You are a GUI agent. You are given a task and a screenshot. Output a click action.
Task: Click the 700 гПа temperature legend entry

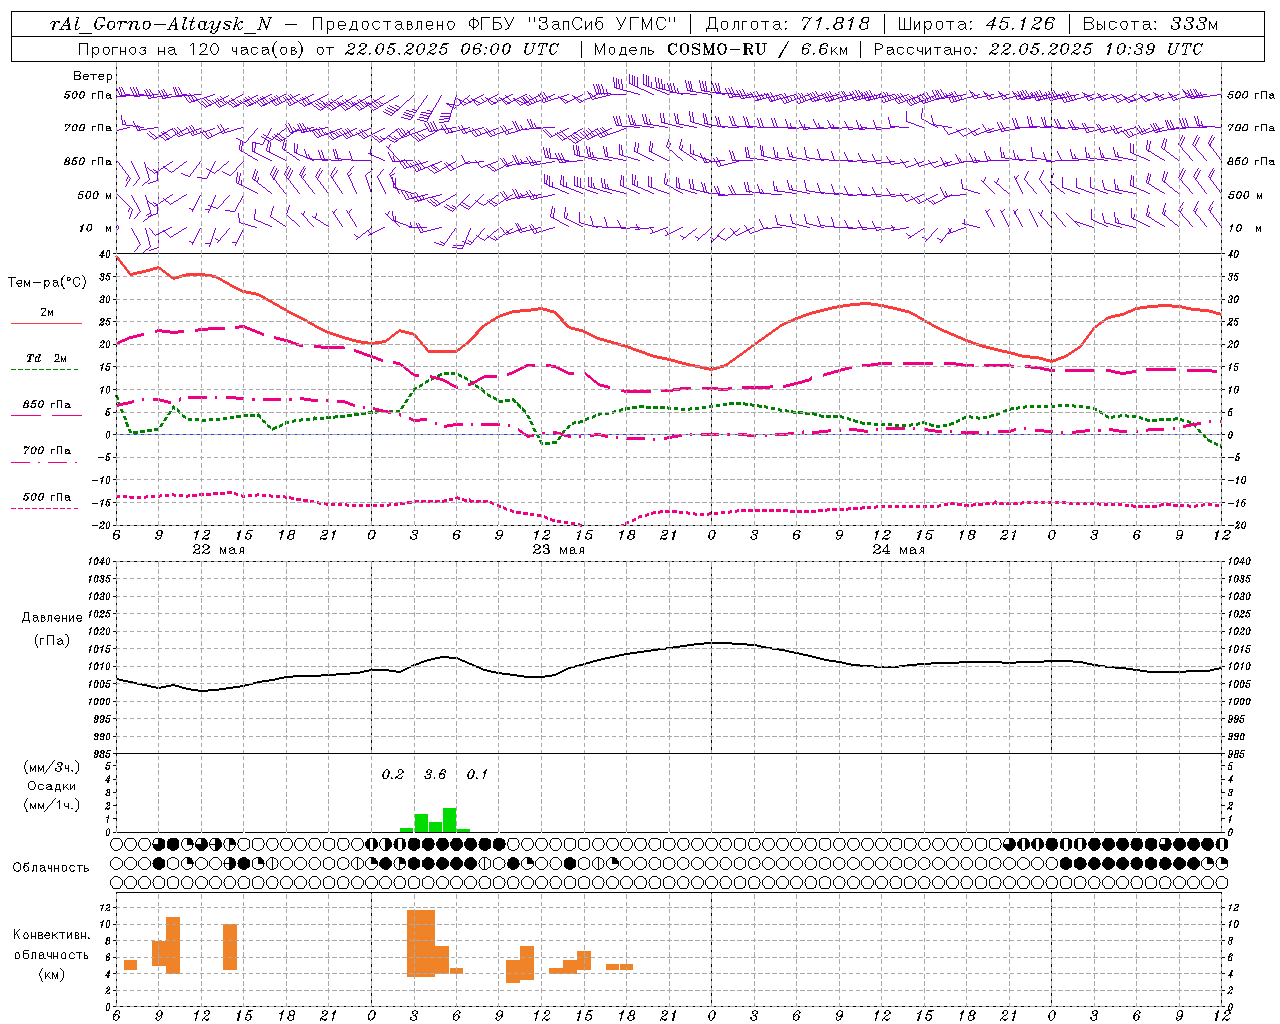[46, 450]
